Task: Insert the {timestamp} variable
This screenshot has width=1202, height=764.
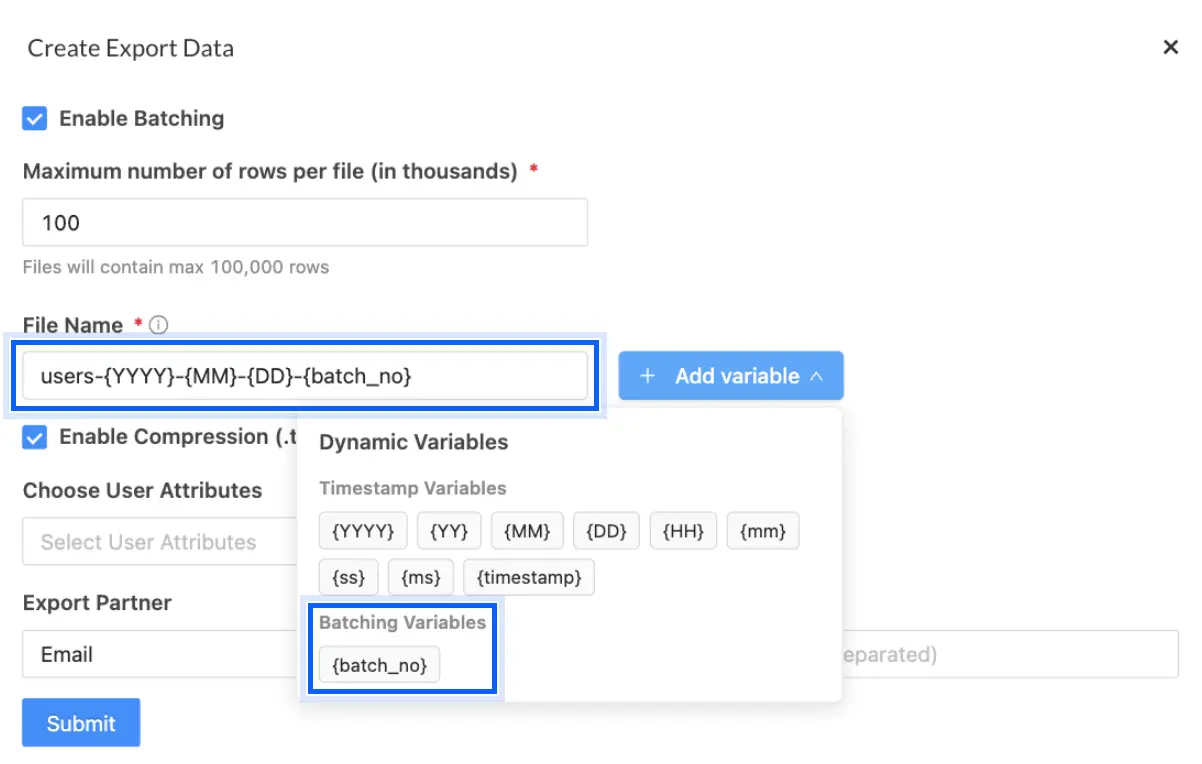Action: [x=529, y=577]
